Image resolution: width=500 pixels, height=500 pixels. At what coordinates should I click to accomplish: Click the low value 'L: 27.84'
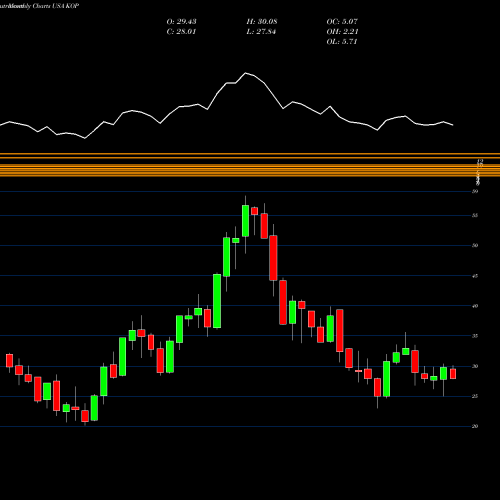point(261,32)
